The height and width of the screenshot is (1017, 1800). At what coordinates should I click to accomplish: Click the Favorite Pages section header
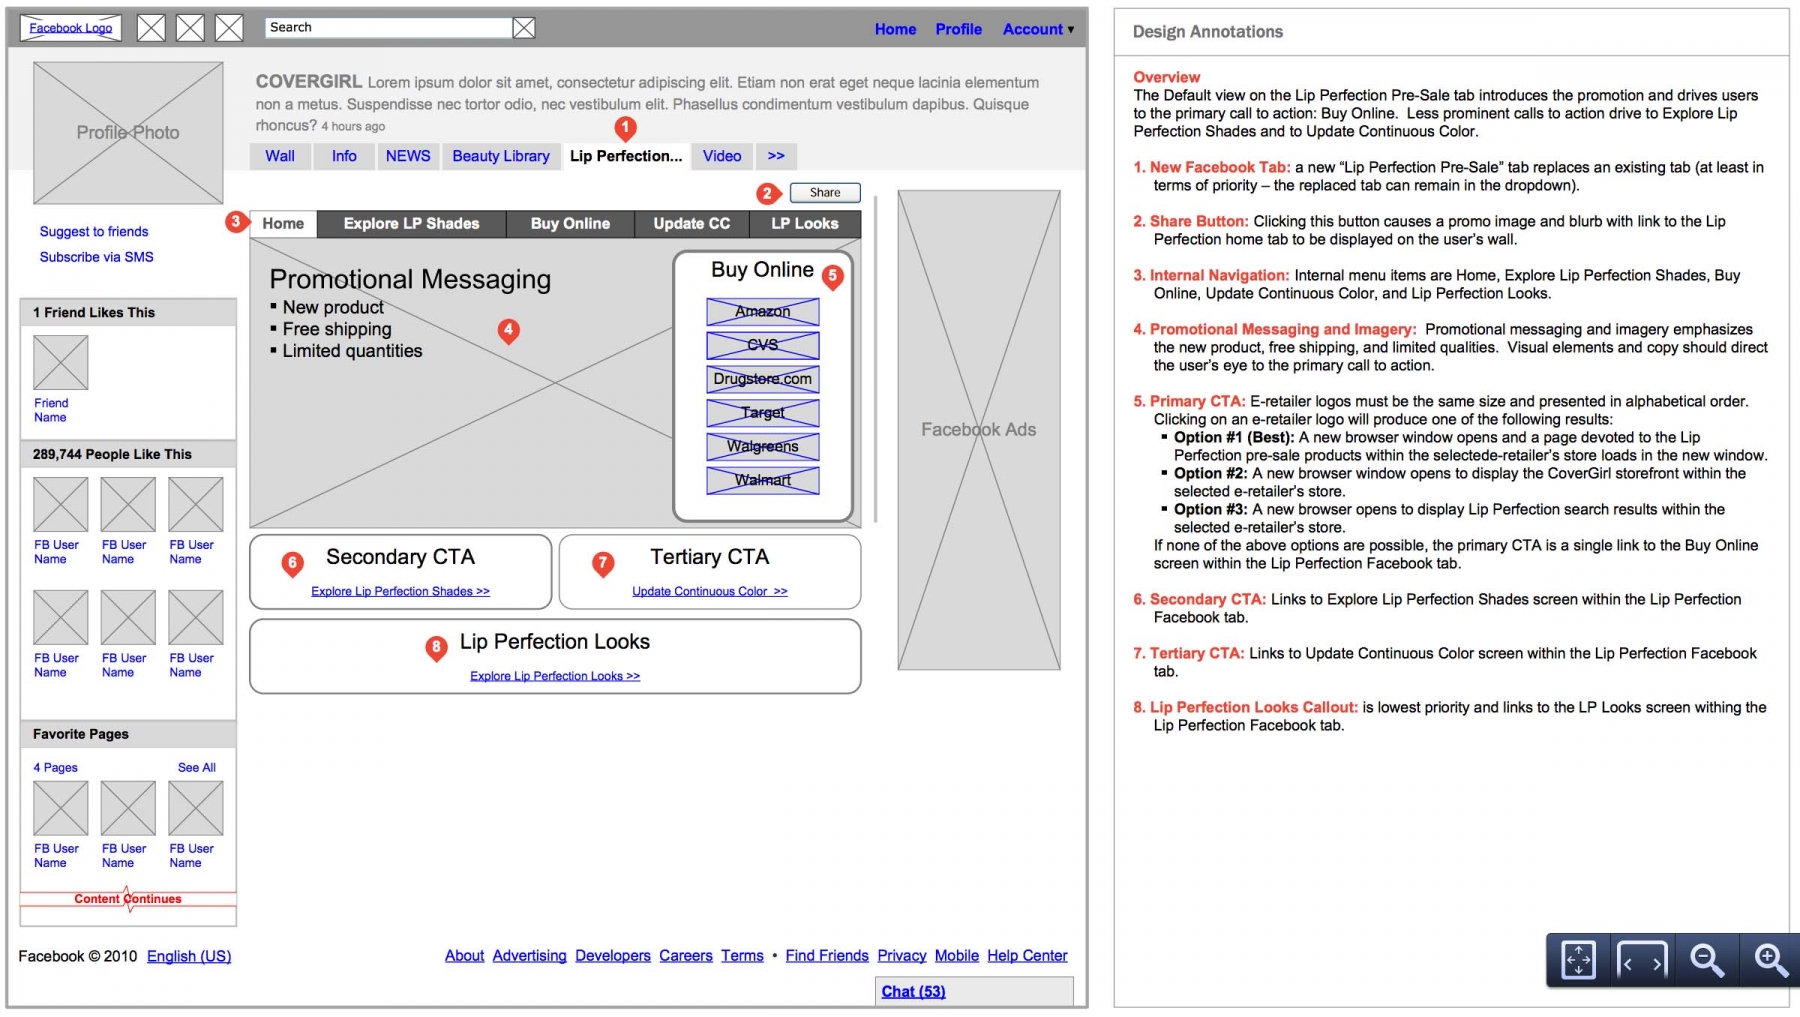(128, 734)
